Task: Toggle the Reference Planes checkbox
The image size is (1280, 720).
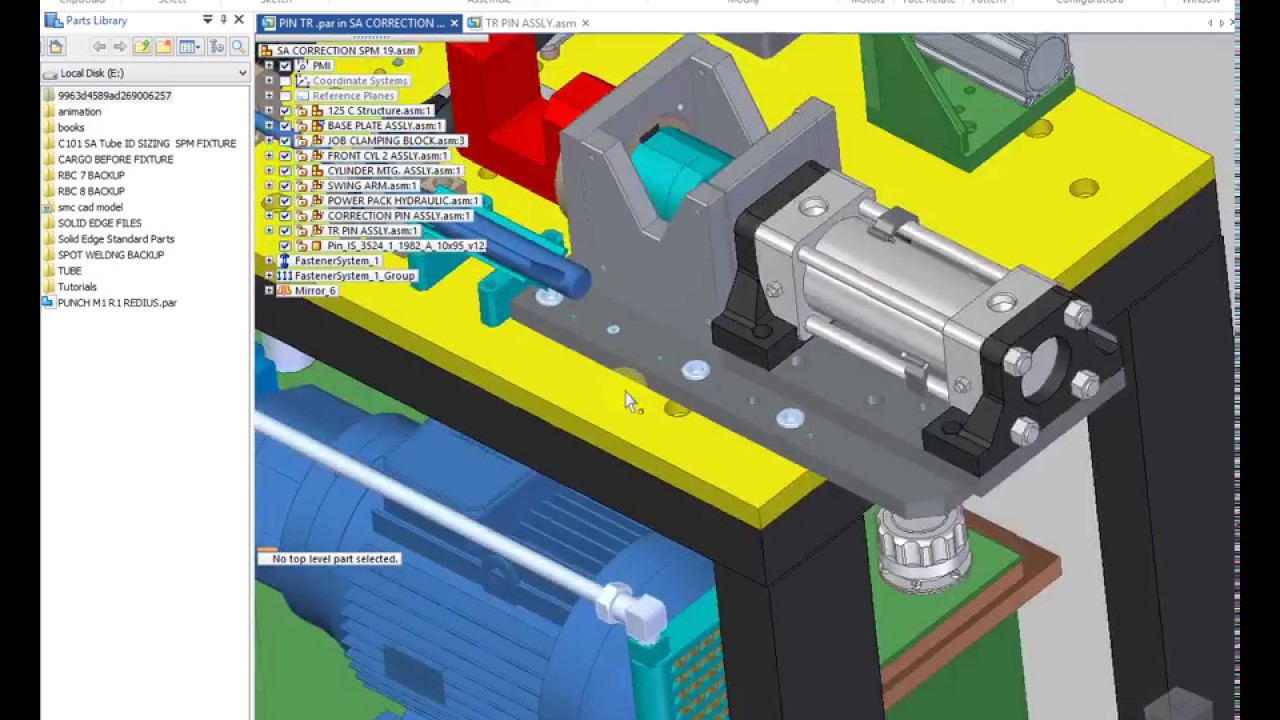Action: pos(285,96)
